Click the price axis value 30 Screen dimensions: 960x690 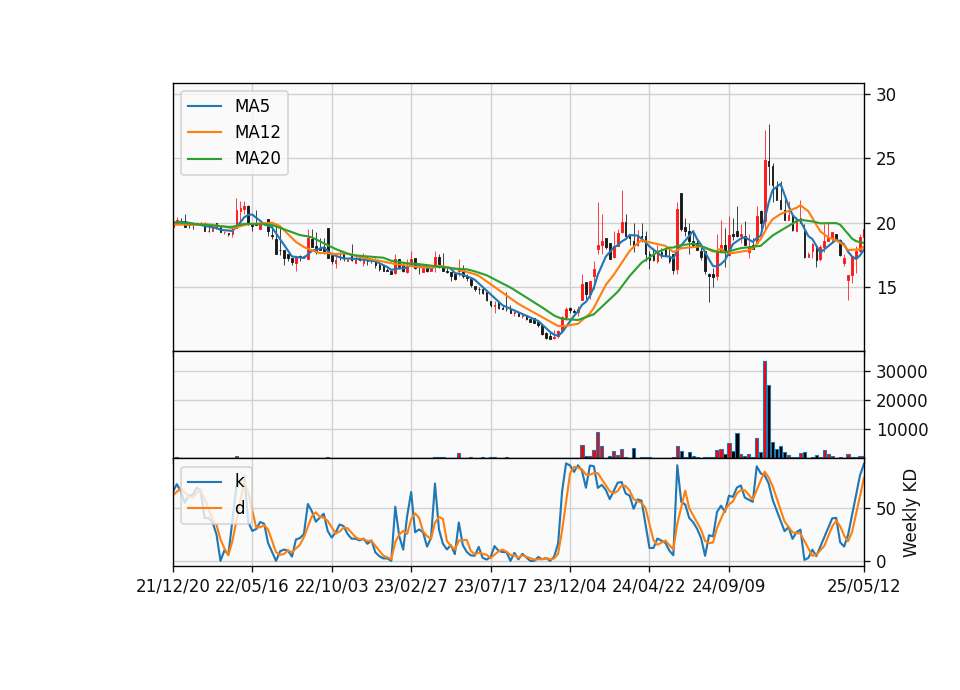click(886, 95)
